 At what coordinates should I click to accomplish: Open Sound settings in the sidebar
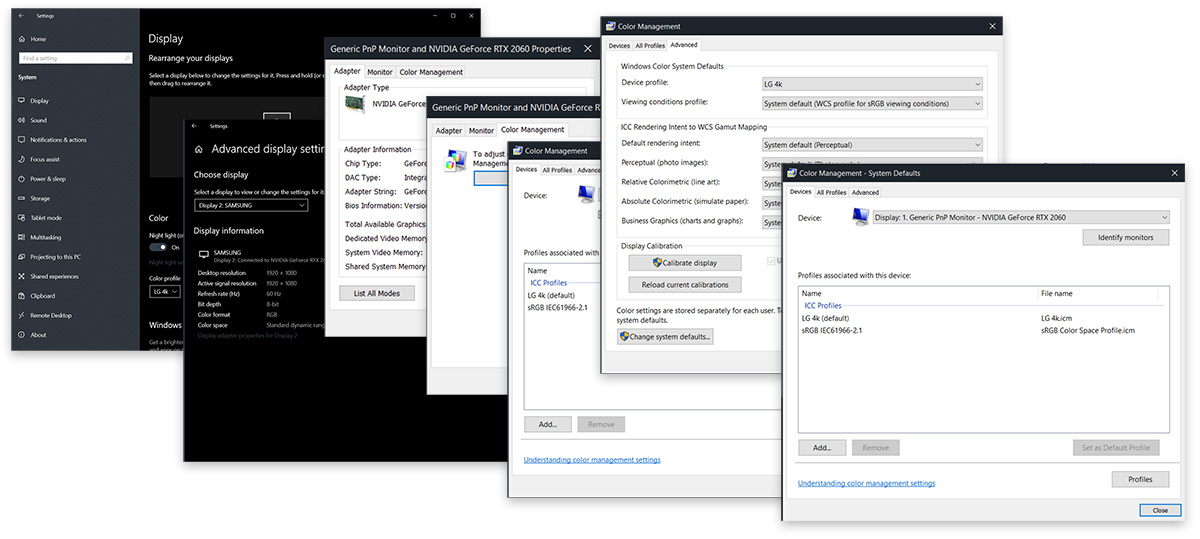point(38,120)
